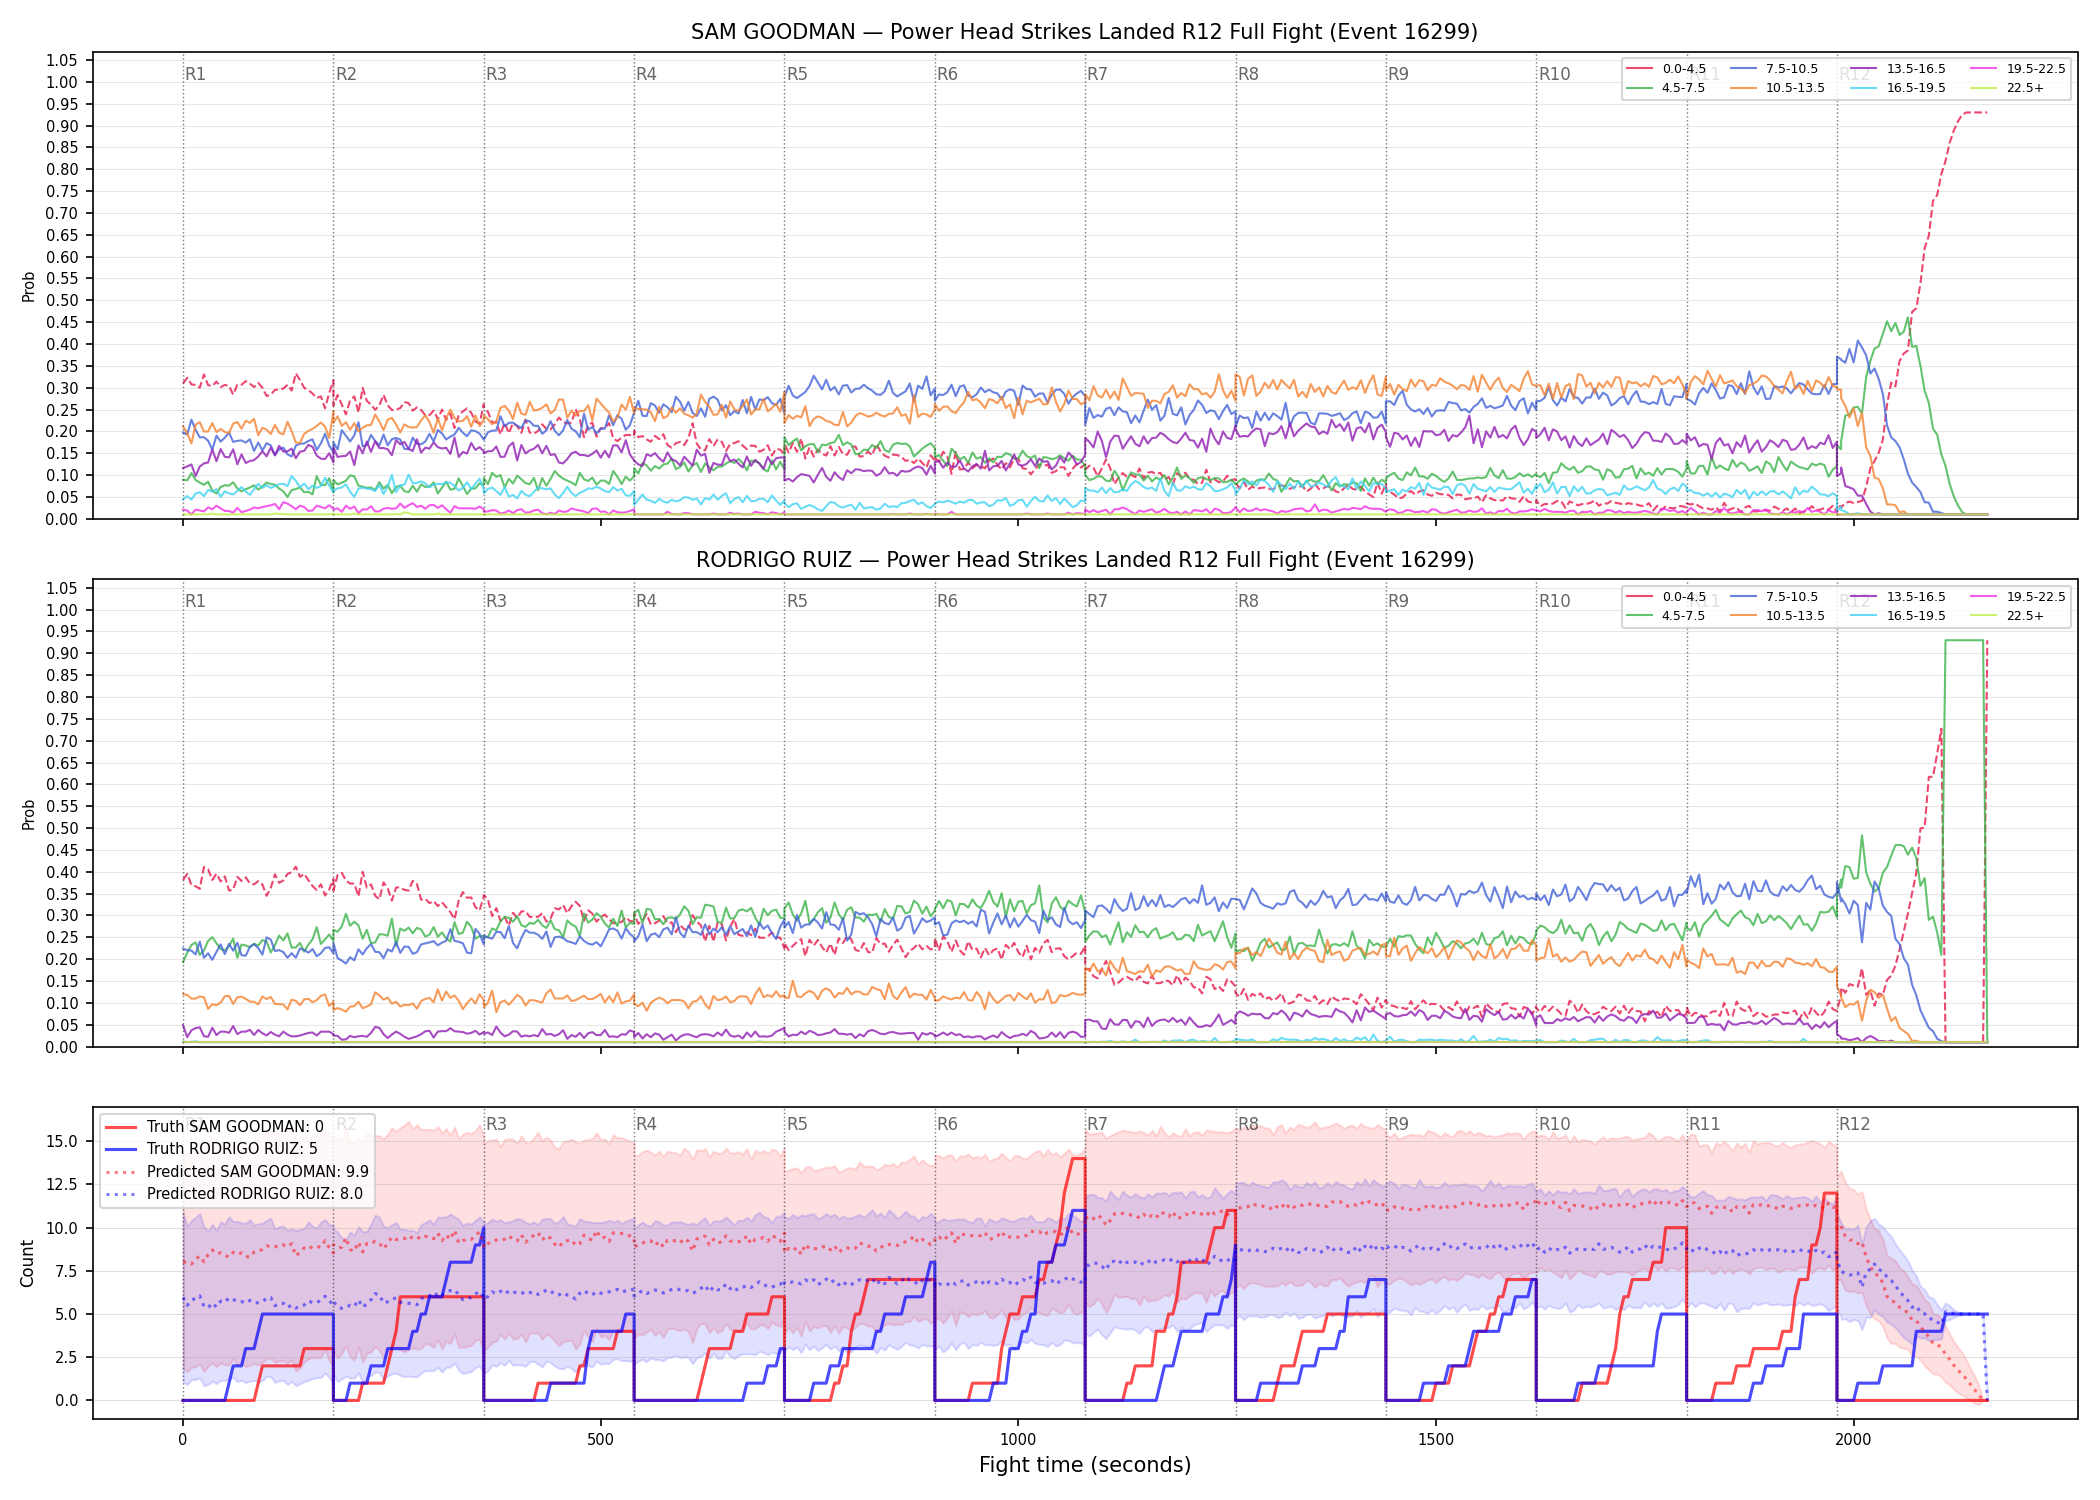Click the RODRIGO RUIZ chart title

click(1085, 560)
